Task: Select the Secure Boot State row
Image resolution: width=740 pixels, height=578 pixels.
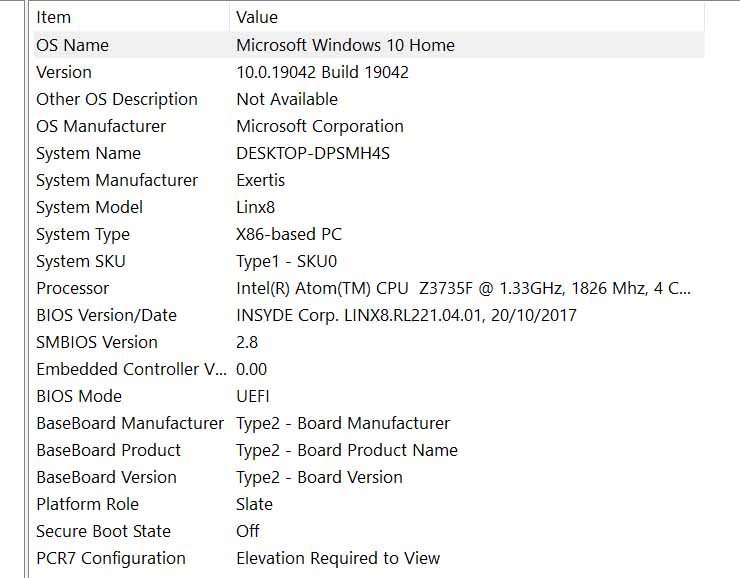Action: click(369, 531)
